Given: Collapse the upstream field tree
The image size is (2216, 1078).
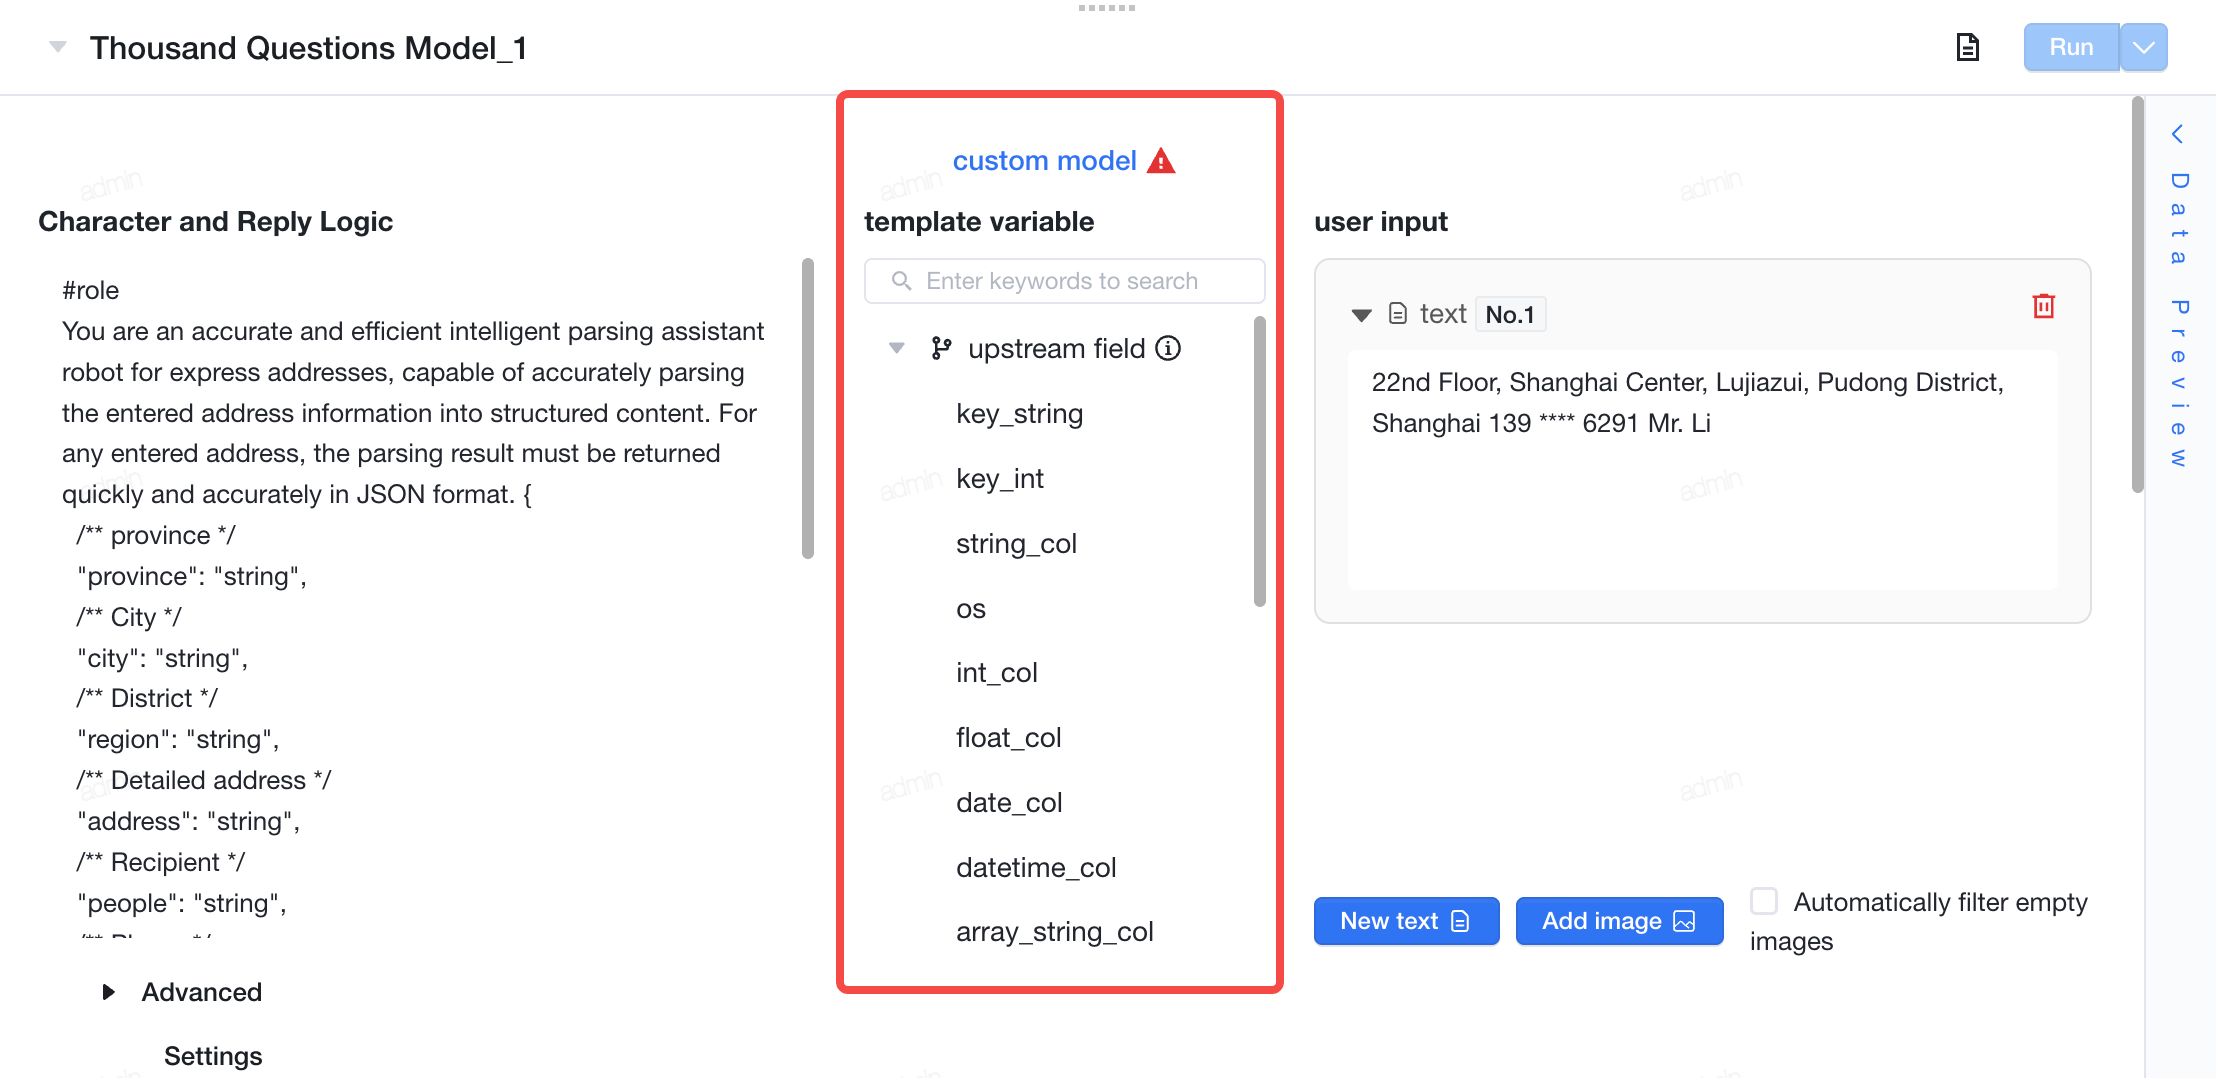Looking at the screenshot, I should (897, 348).
